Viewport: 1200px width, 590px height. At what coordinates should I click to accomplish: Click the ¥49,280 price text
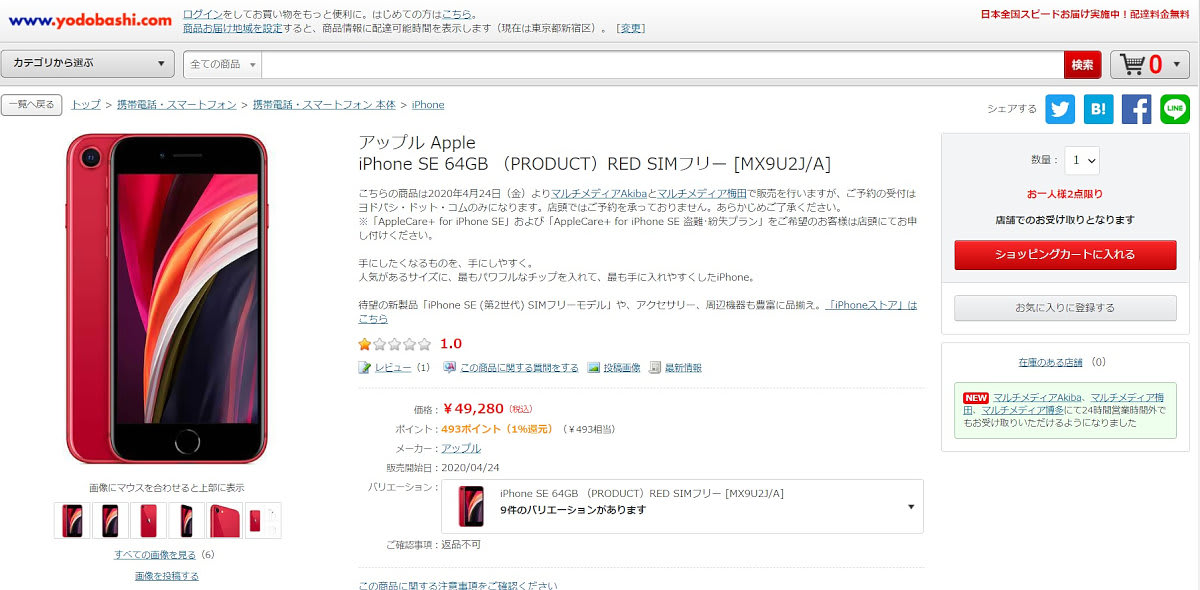tap(474, 409)
